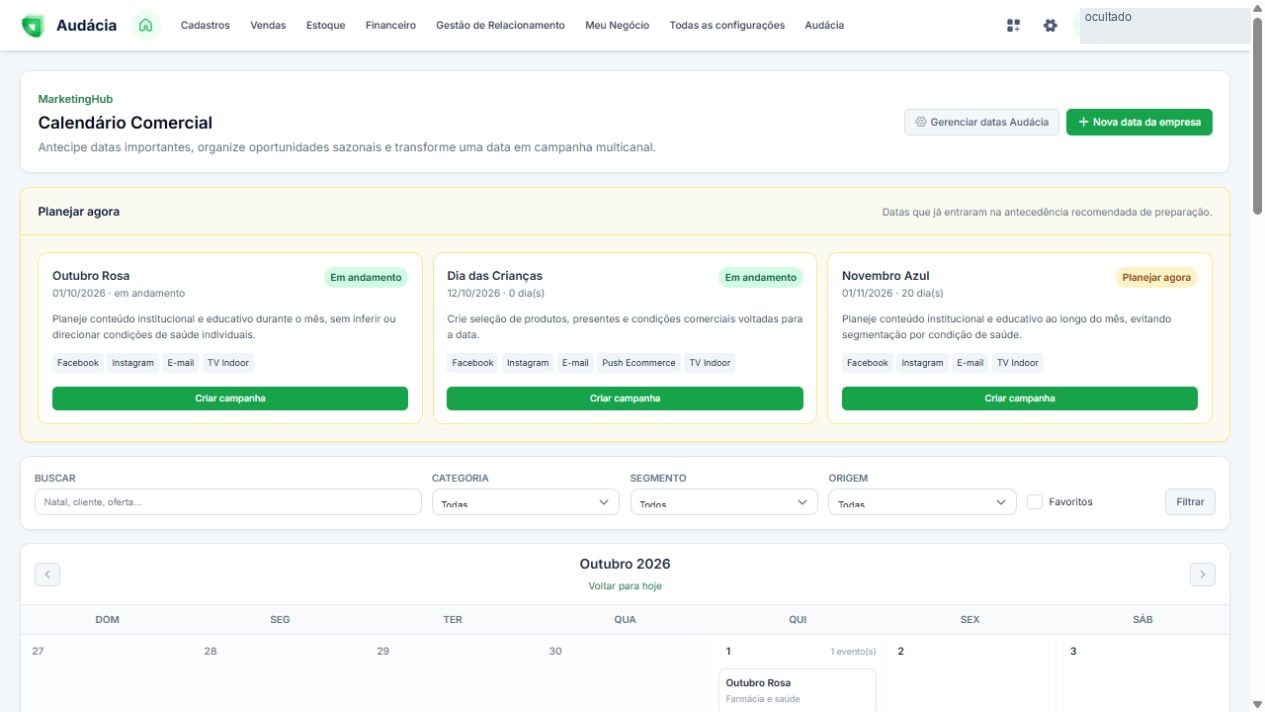
Task: Go to next month arrow
Action: 1202,574
